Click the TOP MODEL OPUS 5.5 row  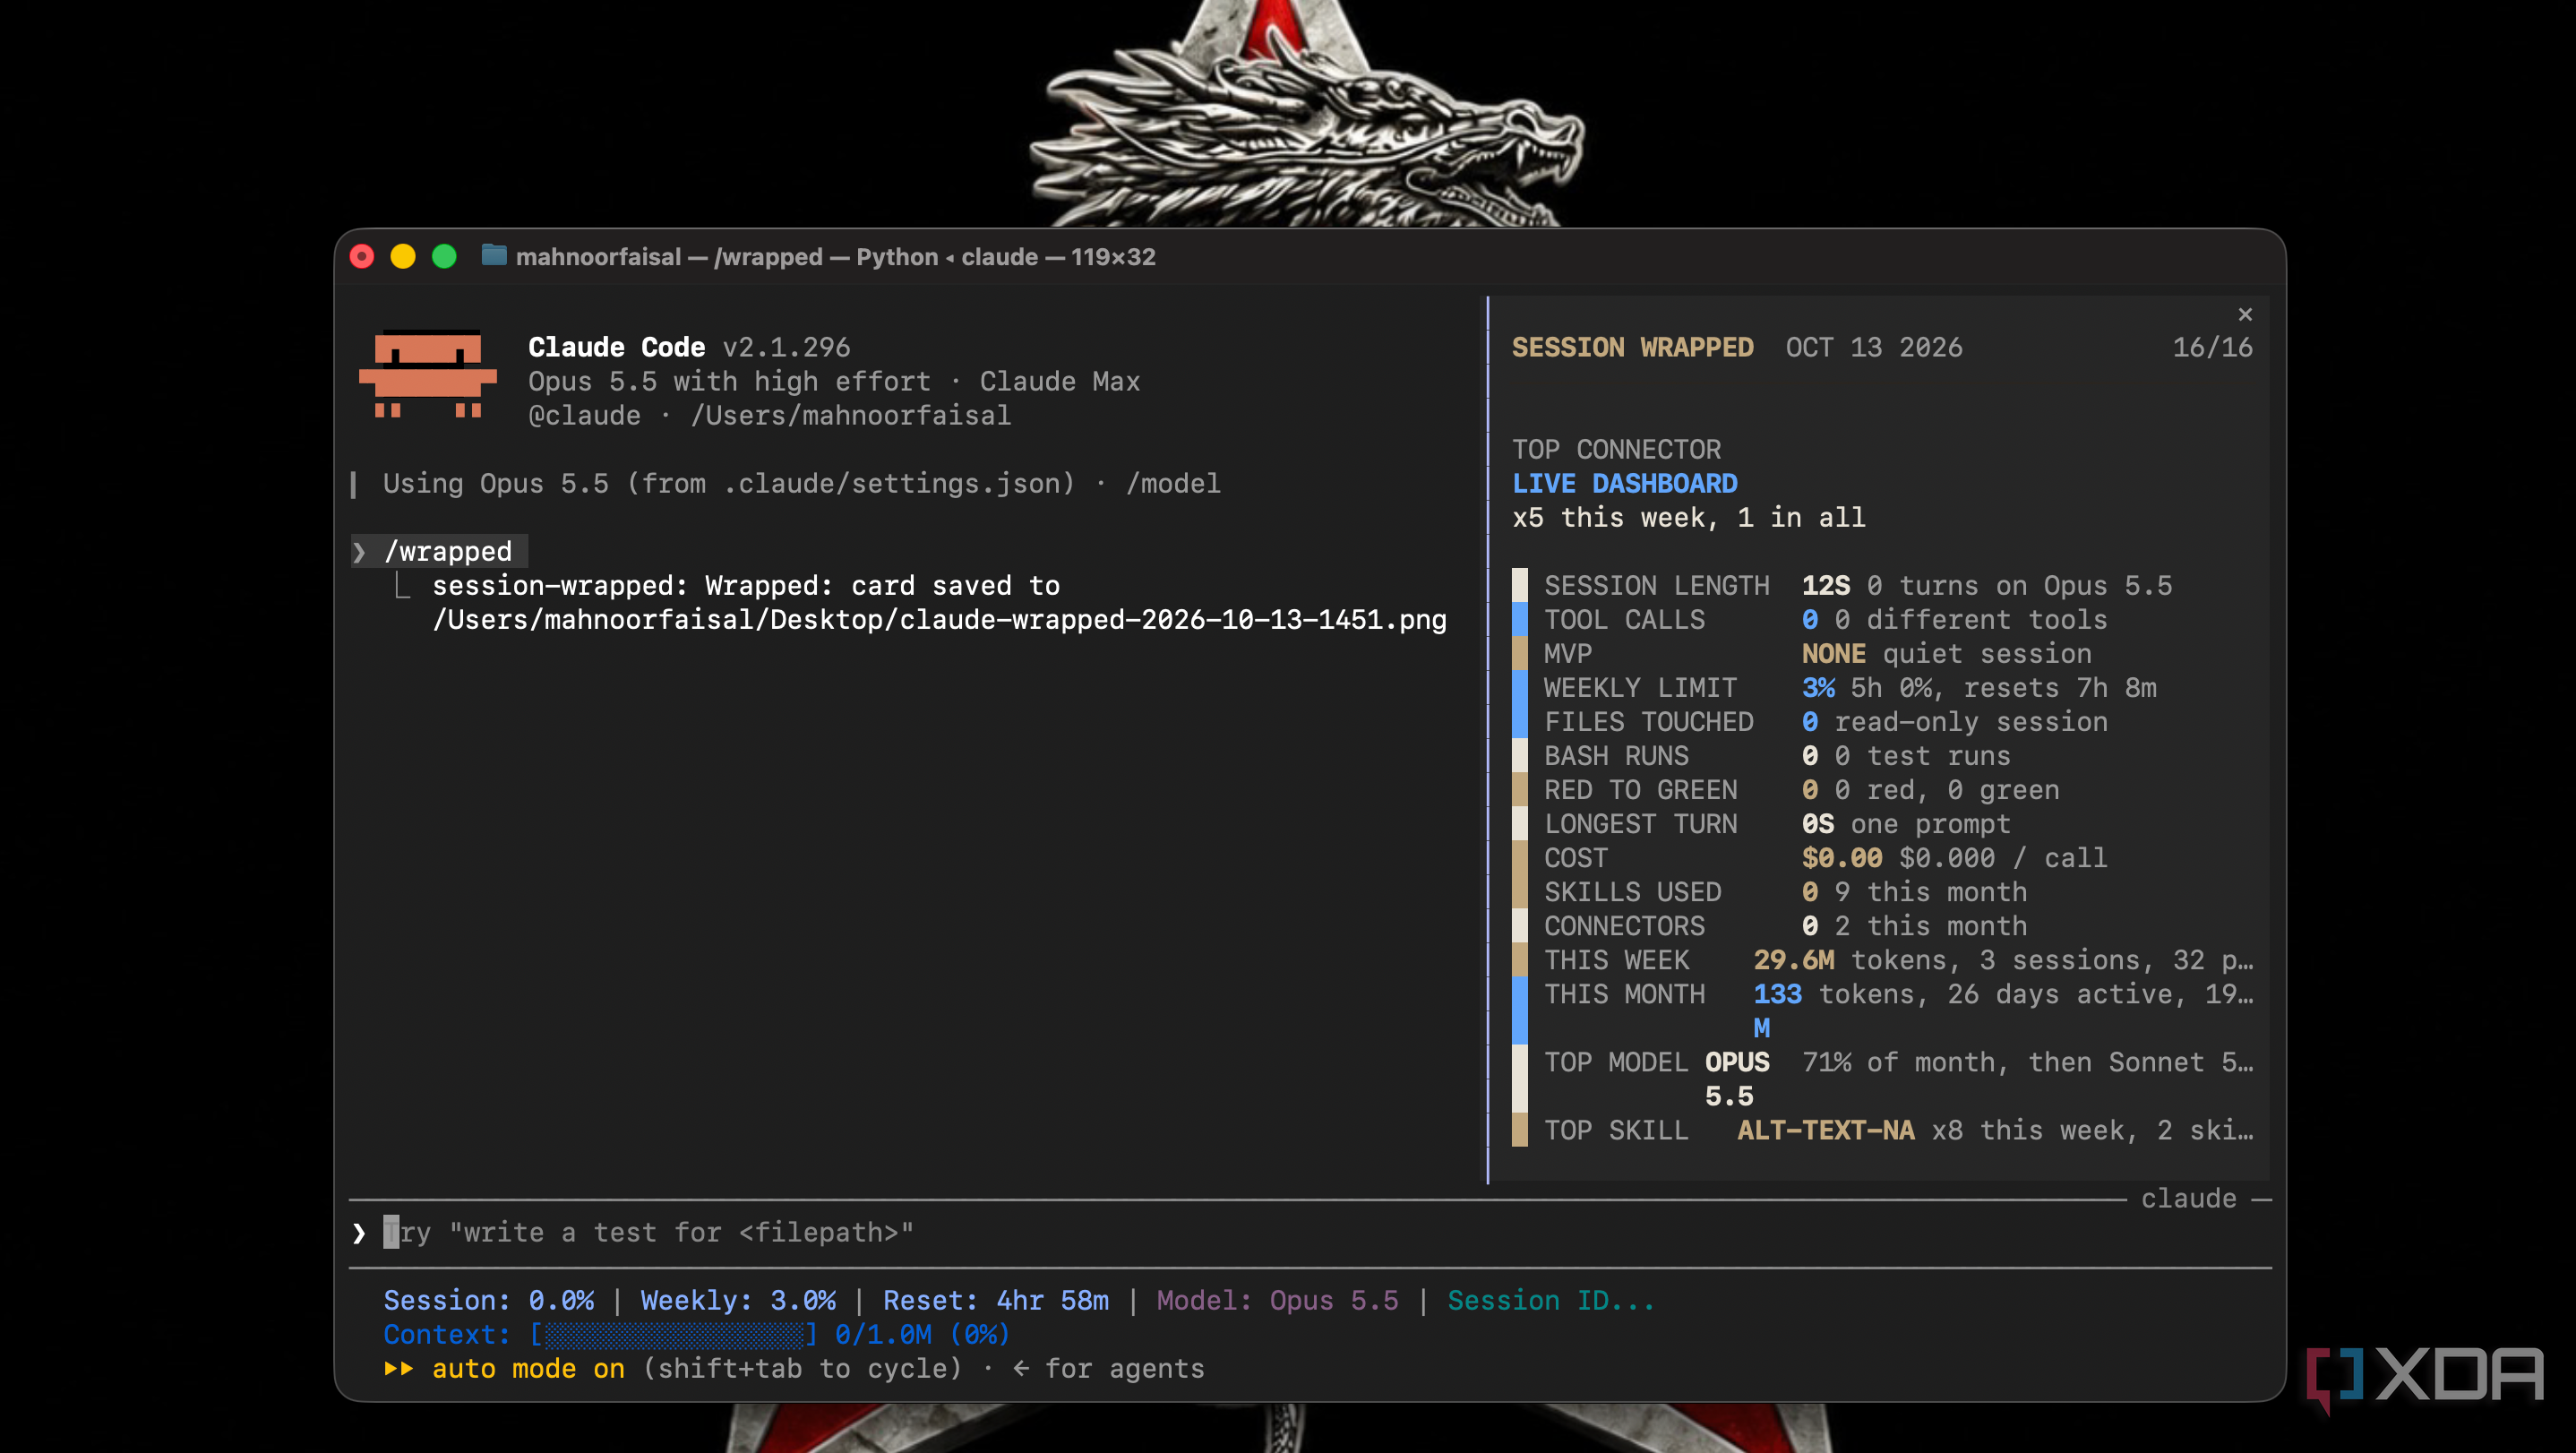point(1882,1079)
